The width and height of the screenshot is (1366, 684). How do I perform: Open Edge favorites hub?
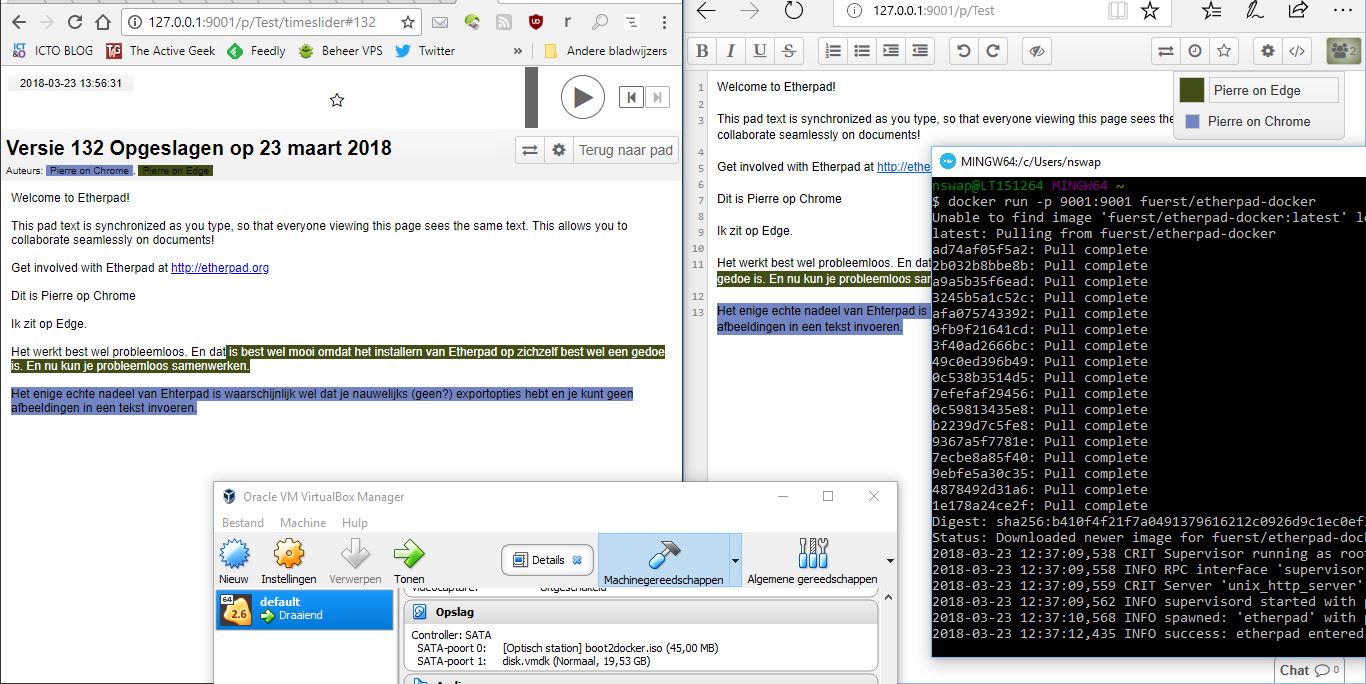tap(1212, 10)
